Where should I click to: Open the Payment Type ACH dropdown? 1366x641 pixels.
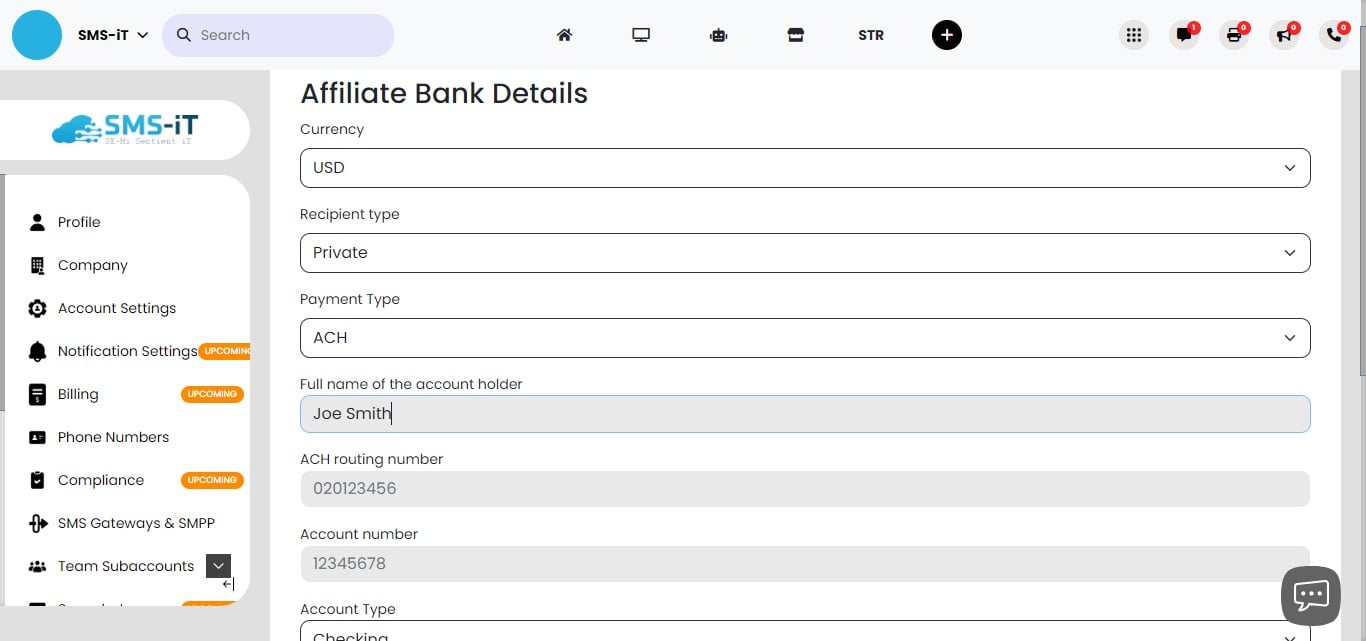(x=805, y=338)
